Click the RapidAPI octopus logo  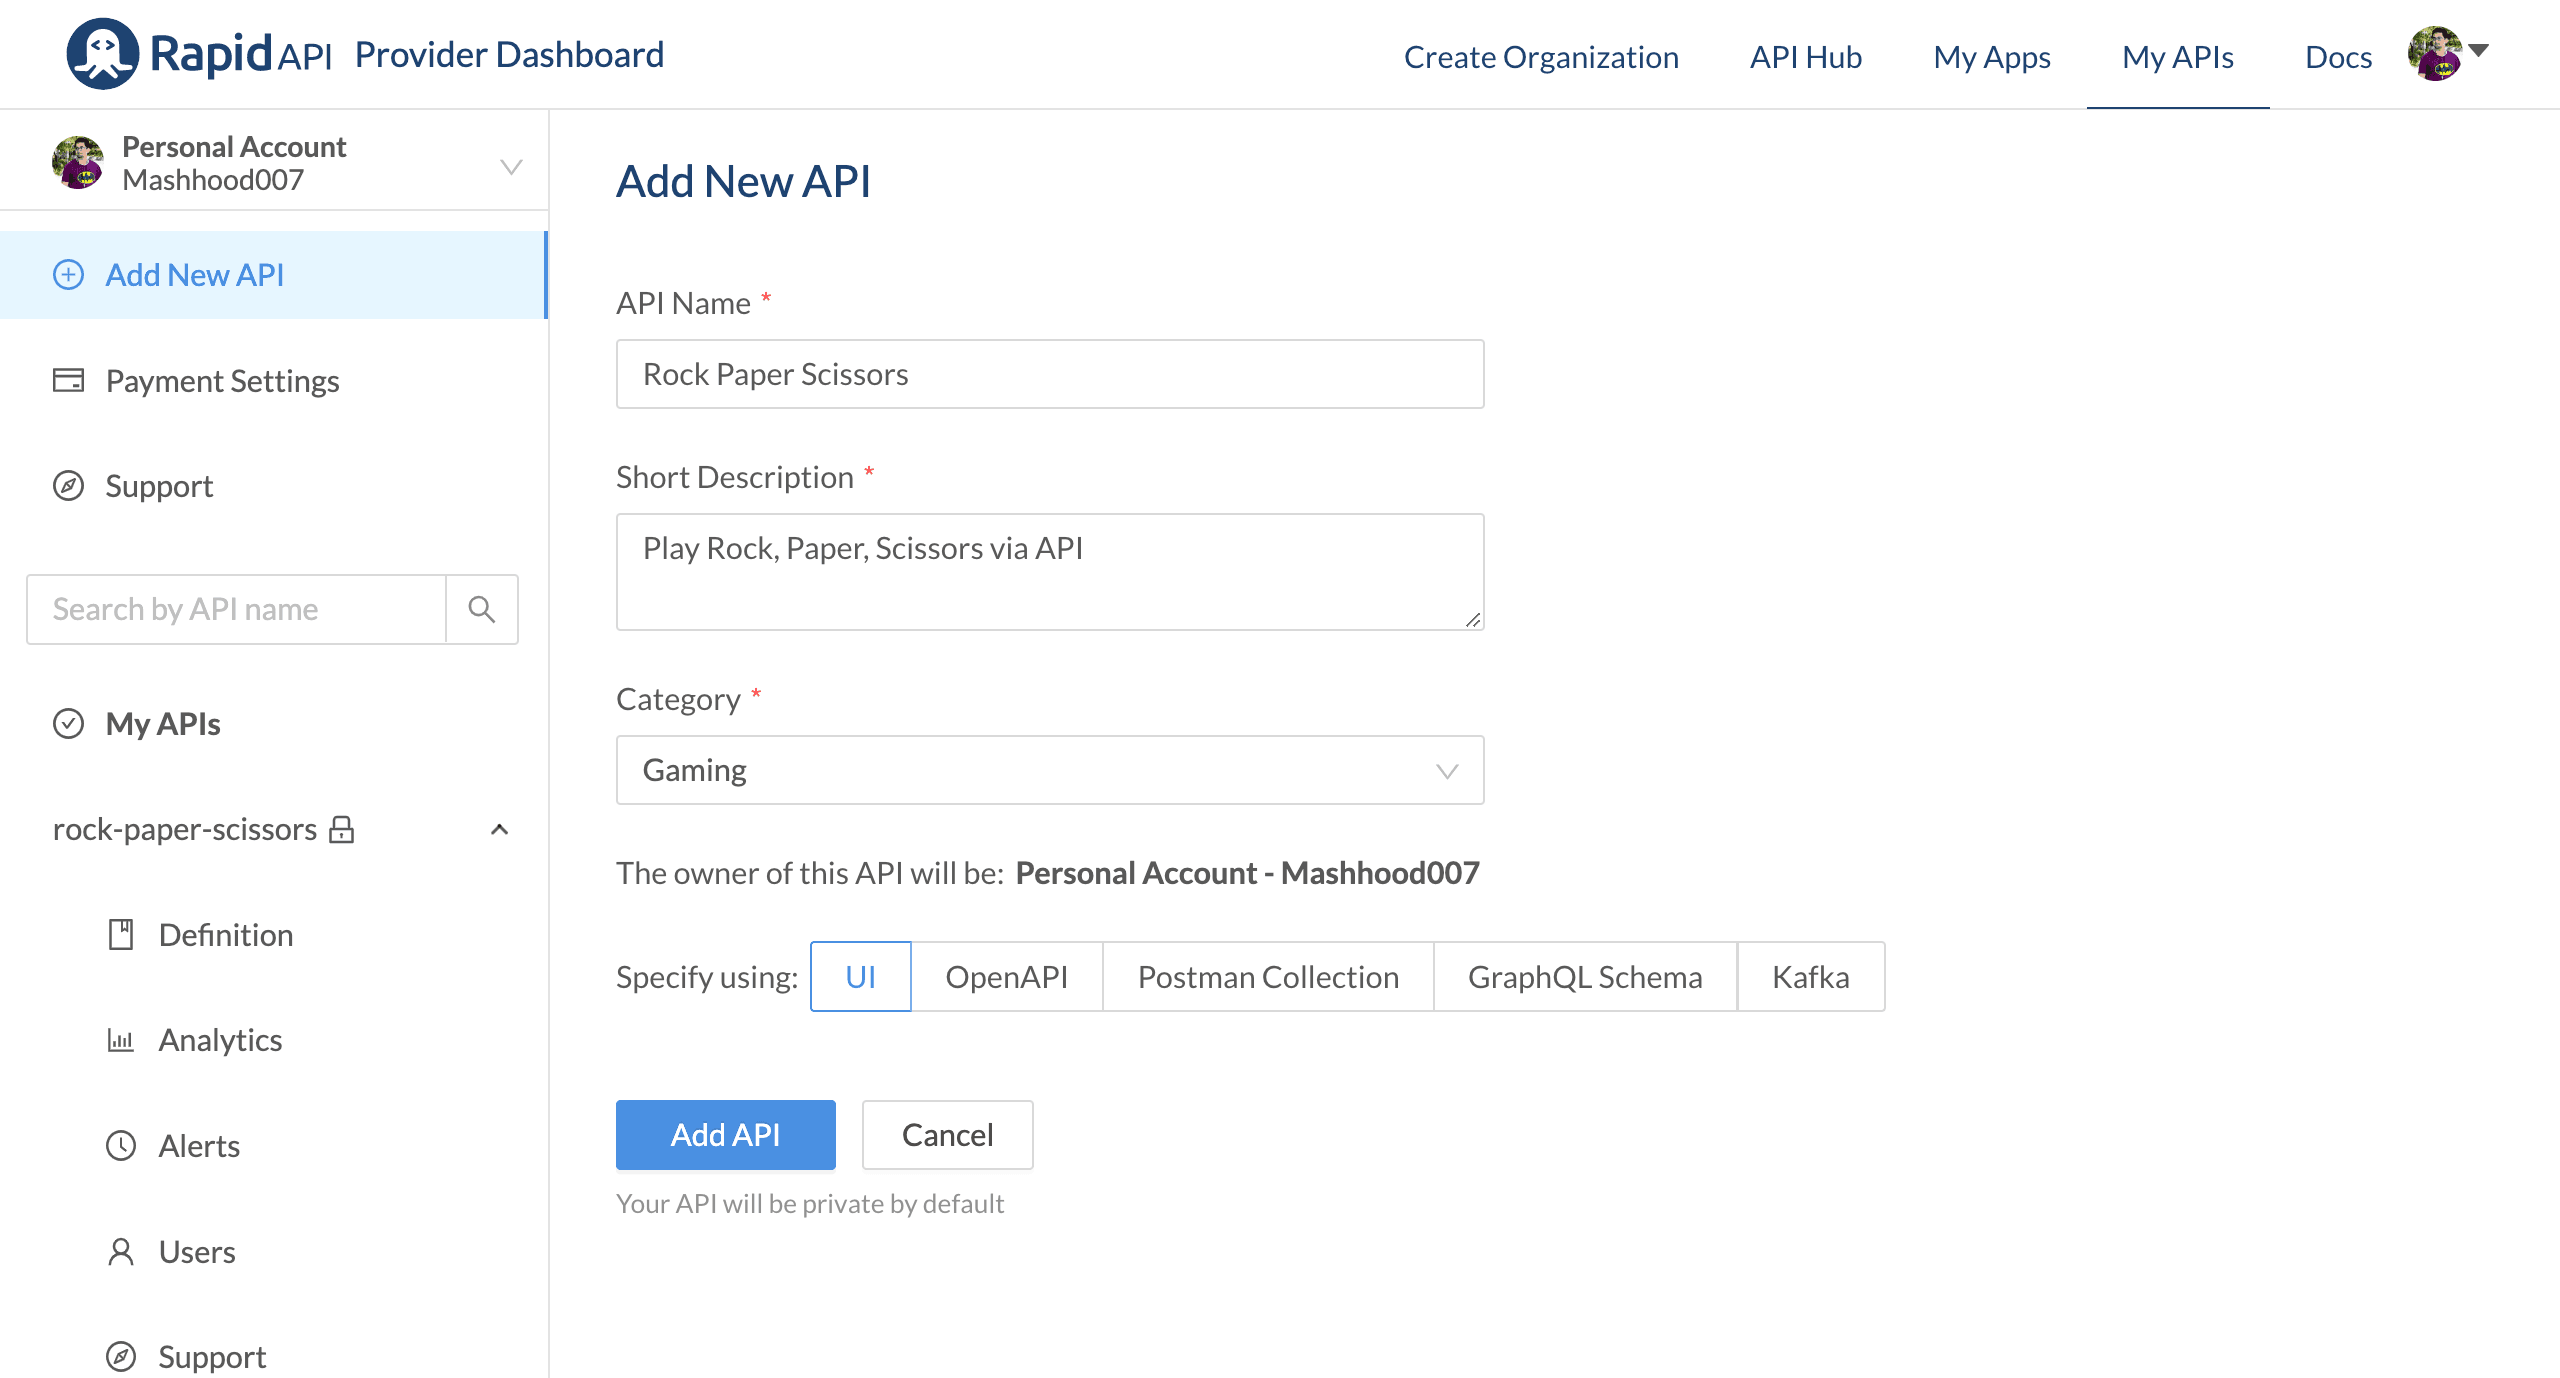click(103, 54)
